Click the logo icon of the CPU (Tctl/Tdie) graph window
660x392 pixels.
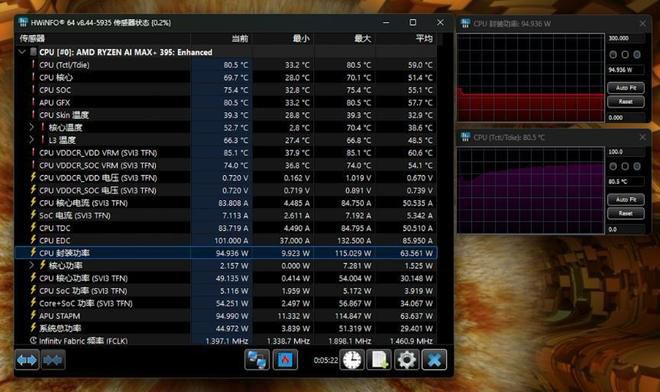pos(465,137)
